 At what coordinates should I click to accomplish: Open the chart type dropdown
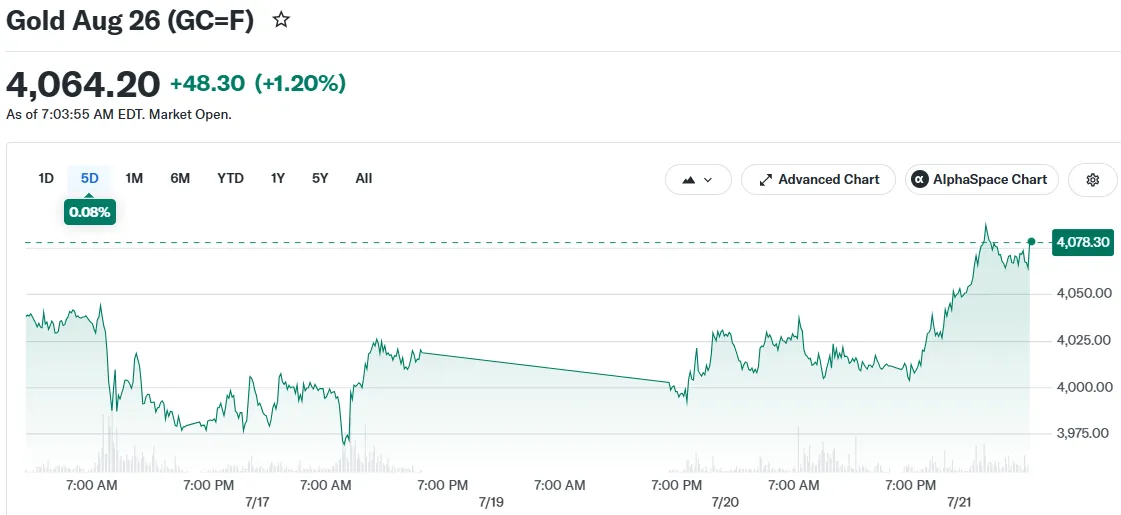pyautogui.click(x=698, y=180)
